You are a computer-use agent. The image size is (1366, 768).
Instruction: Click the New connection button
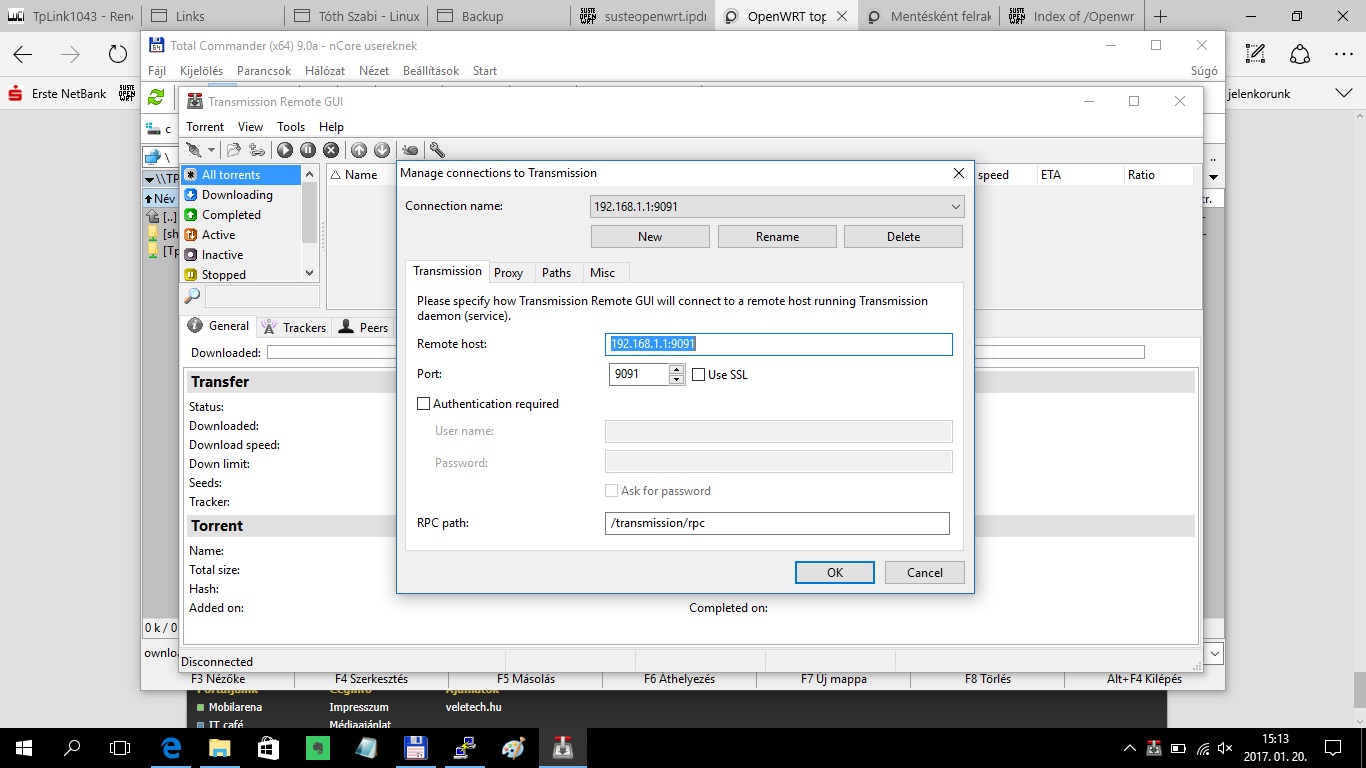click(650, 237)
